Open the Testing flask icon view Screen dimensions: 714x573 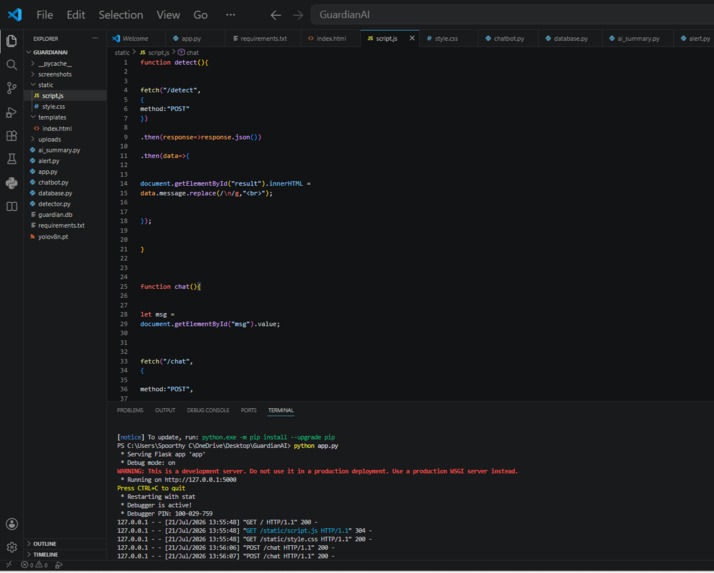click(12, 159)
